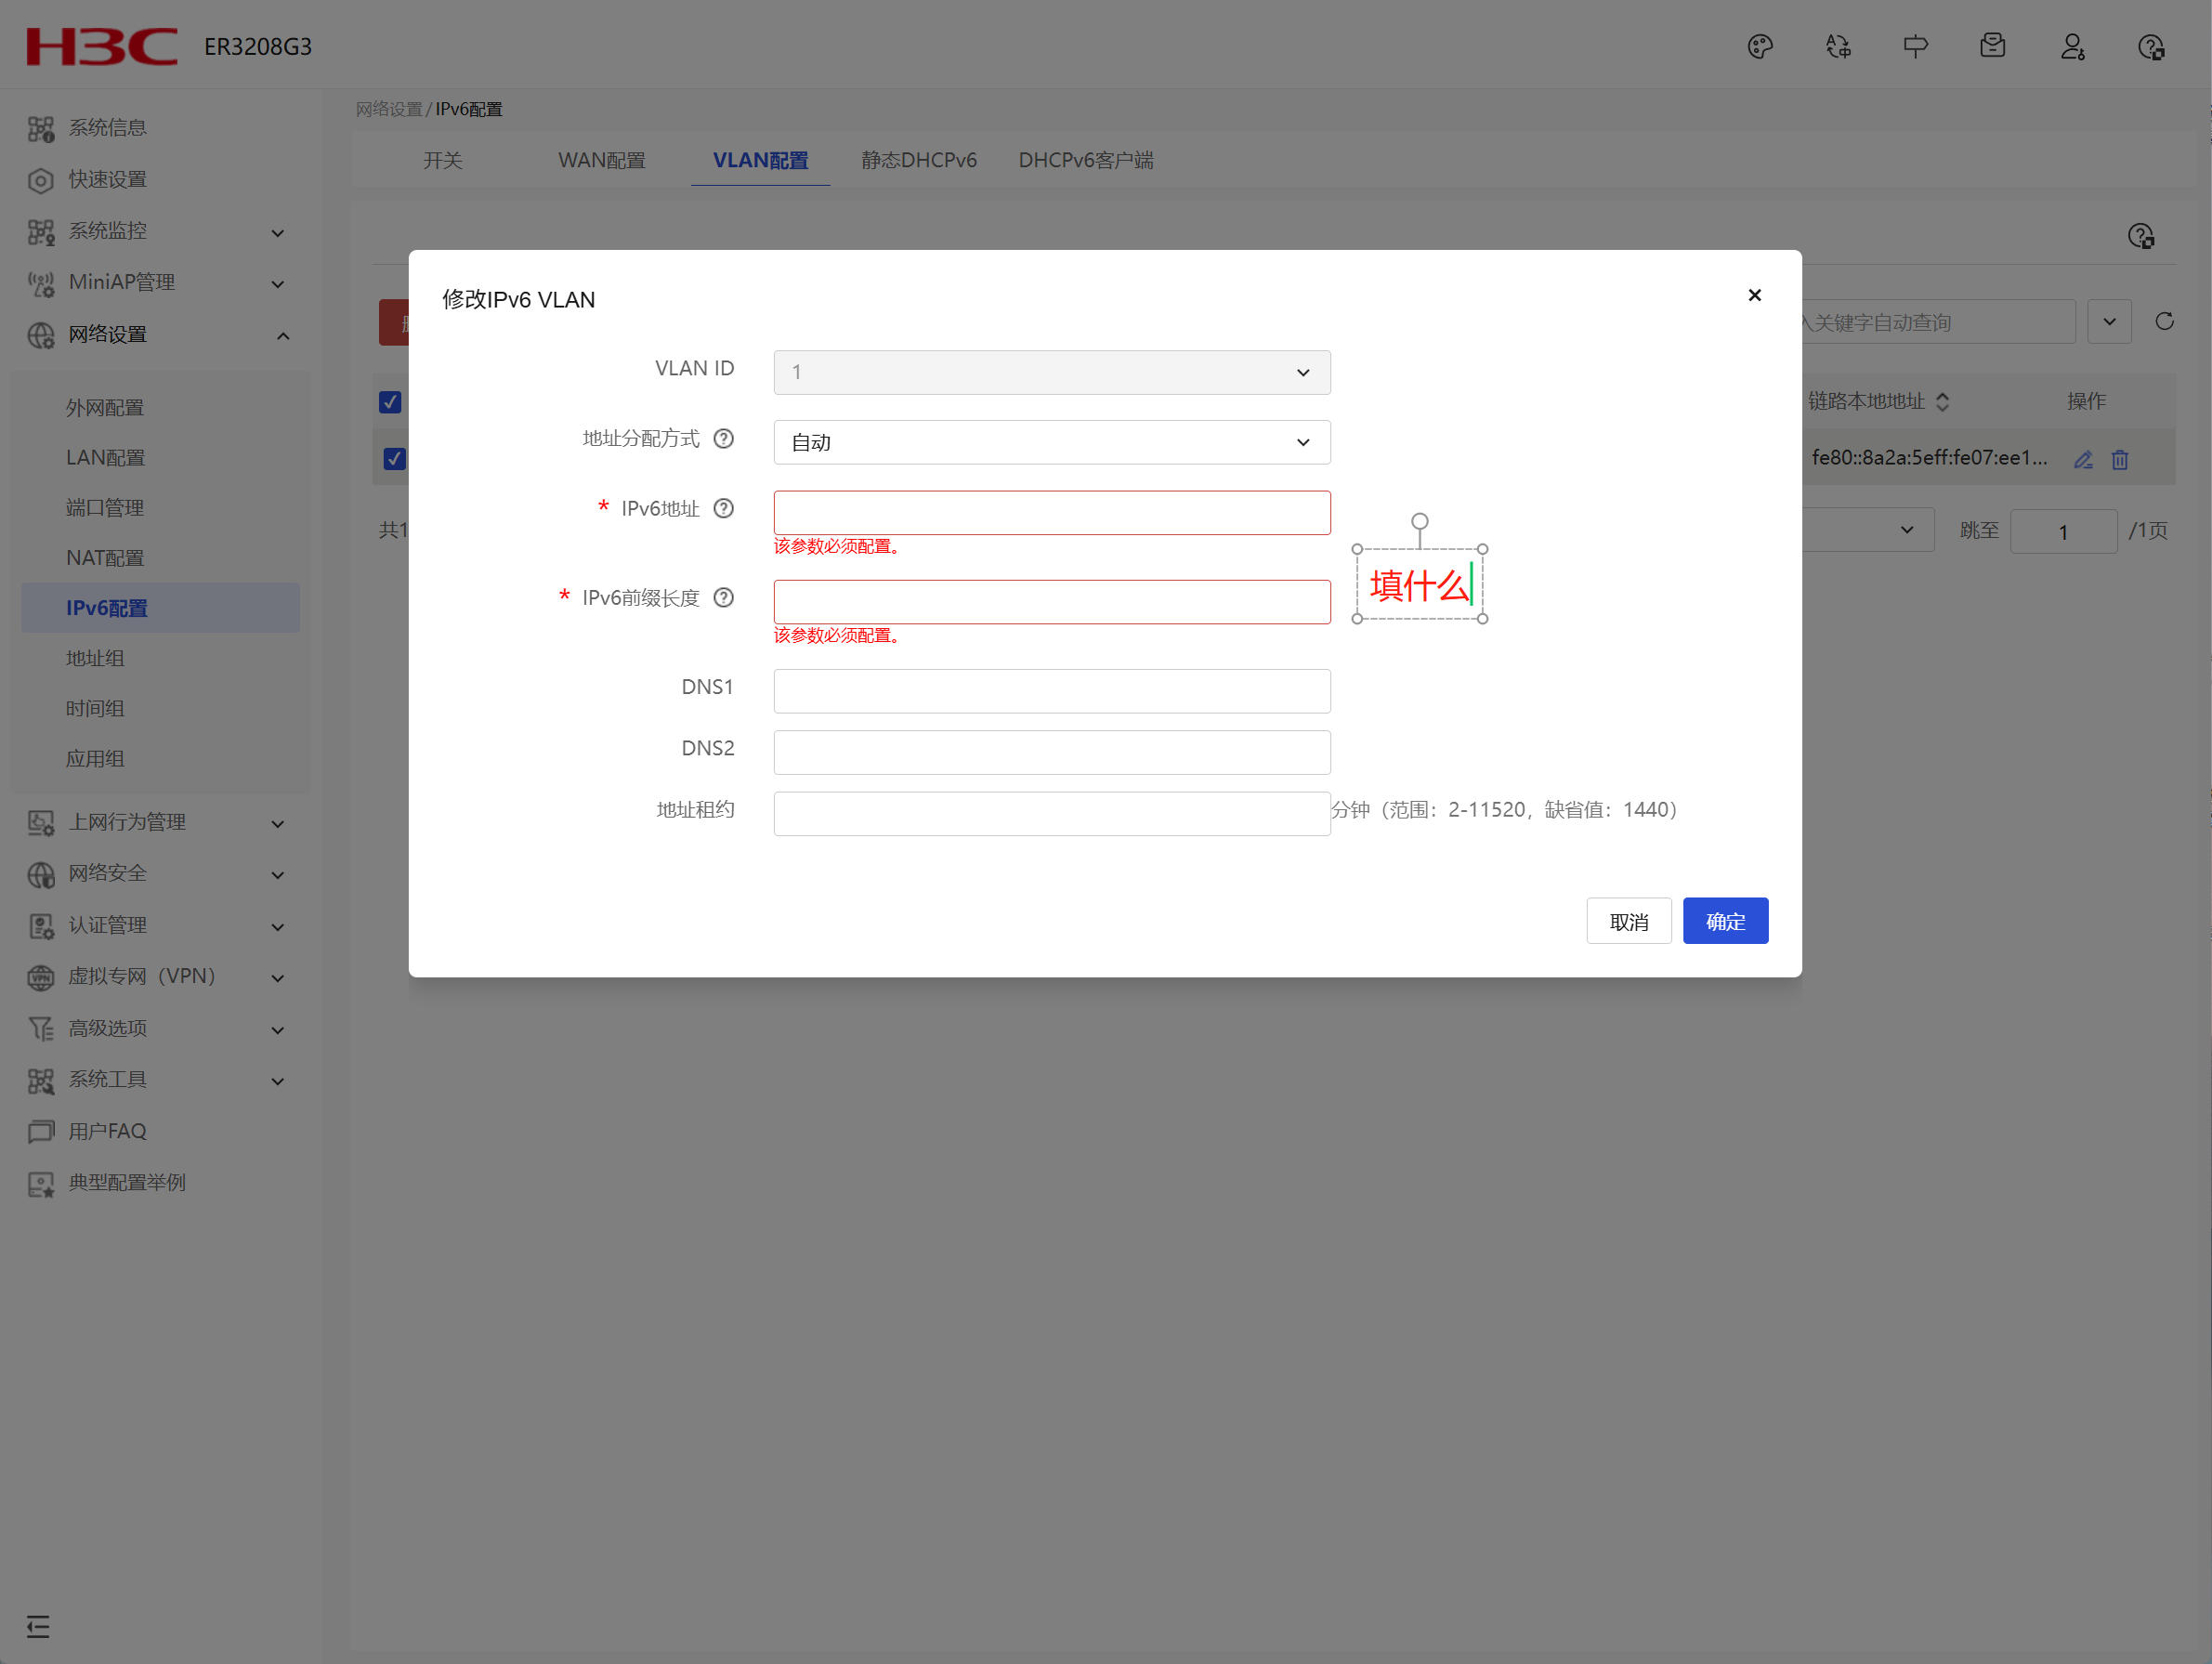Click the theme palette icon in header
This screenshot has height=1664, width=2212.
click(x=1759, y=47)
